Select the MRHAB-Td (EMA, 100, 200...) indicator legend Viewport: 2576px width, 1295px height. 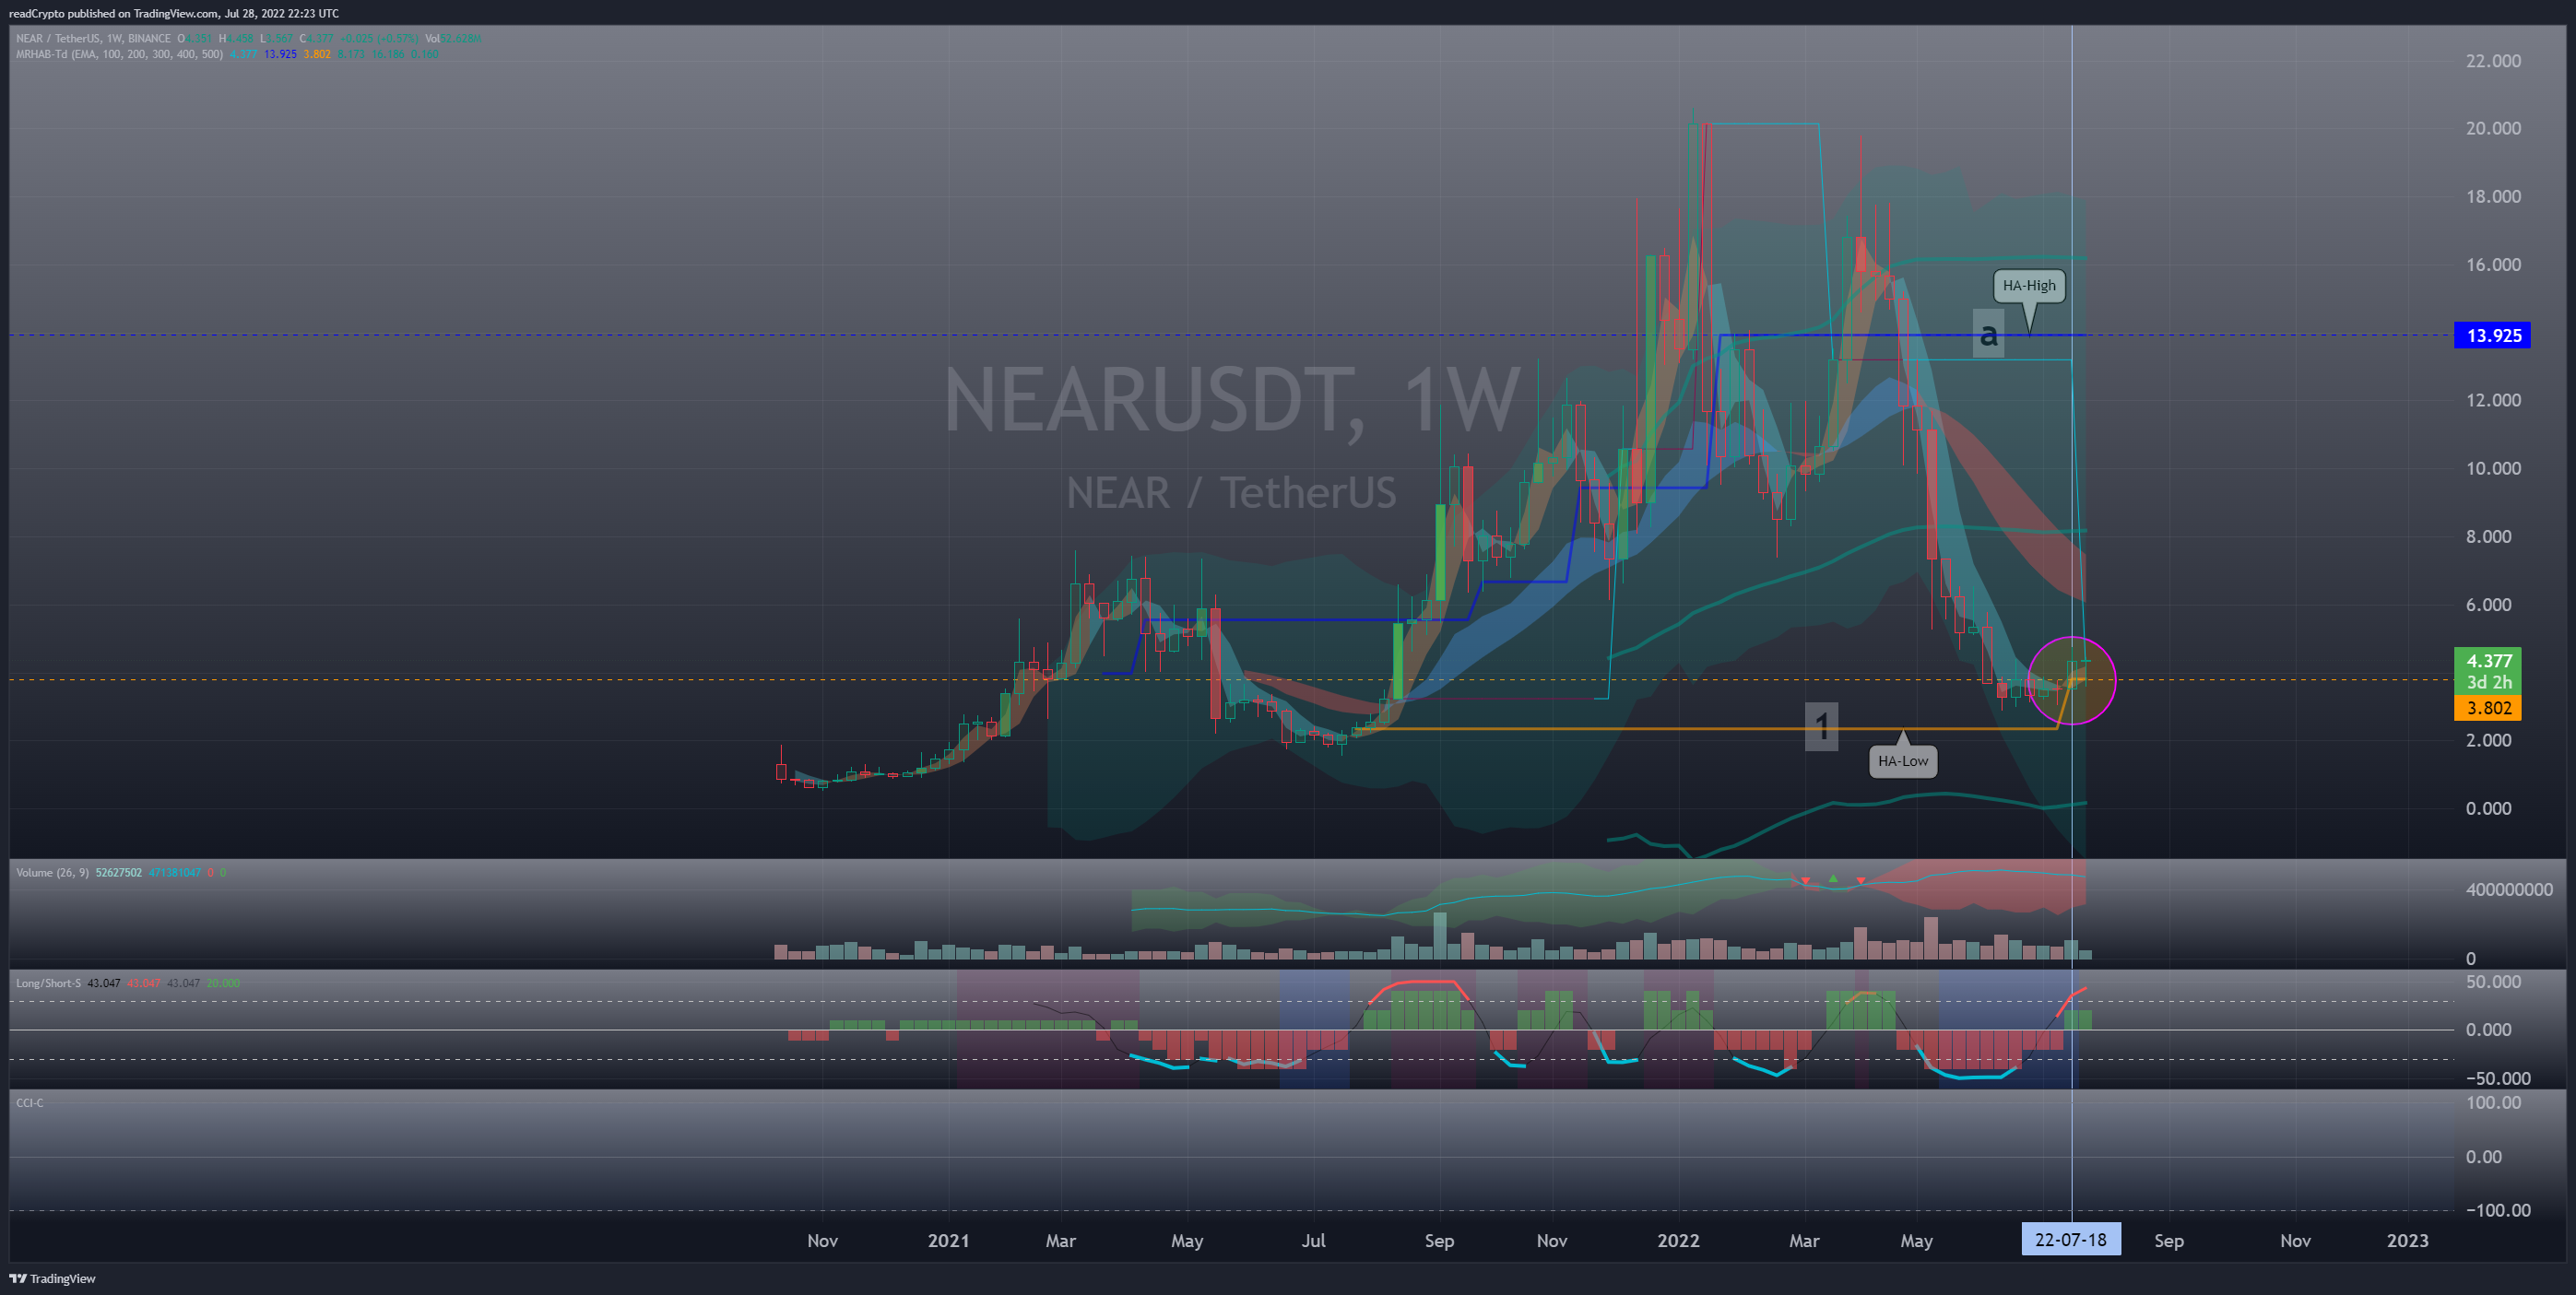pos(119,54)
